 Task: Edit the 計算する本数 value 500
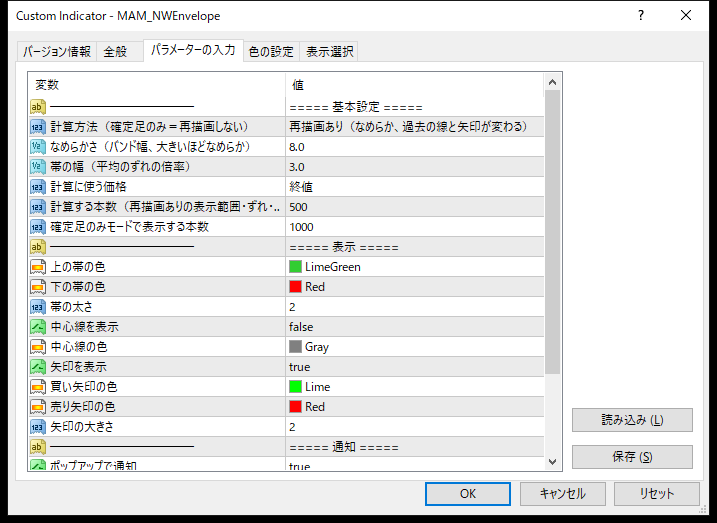(x=415, y=207)
